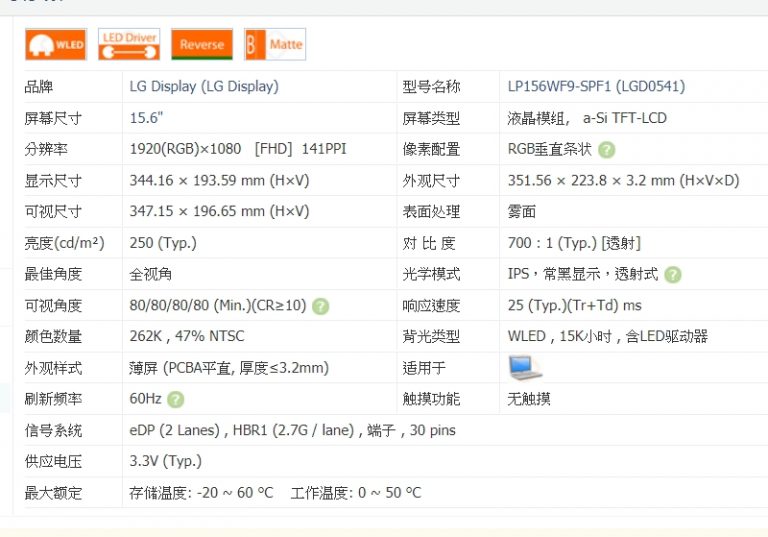768x537 pixels.
Task: Click the 信号系统 row label
Action: [x=53, y=431]
